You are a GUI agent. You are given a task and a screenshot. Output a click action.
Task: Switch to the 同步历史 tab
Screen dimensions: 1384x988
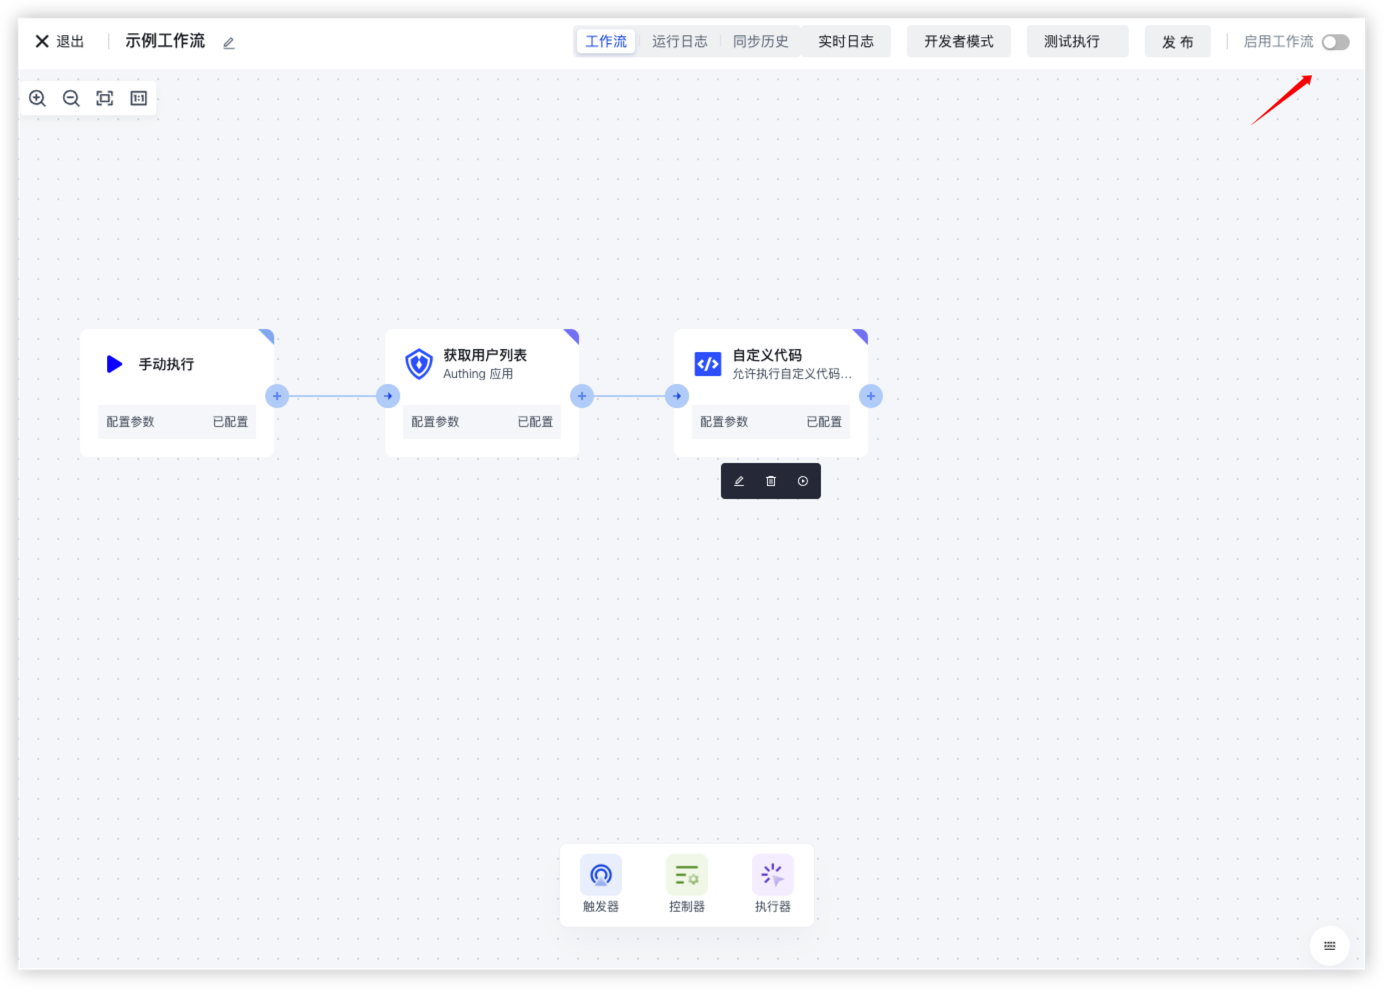[761, 42]
